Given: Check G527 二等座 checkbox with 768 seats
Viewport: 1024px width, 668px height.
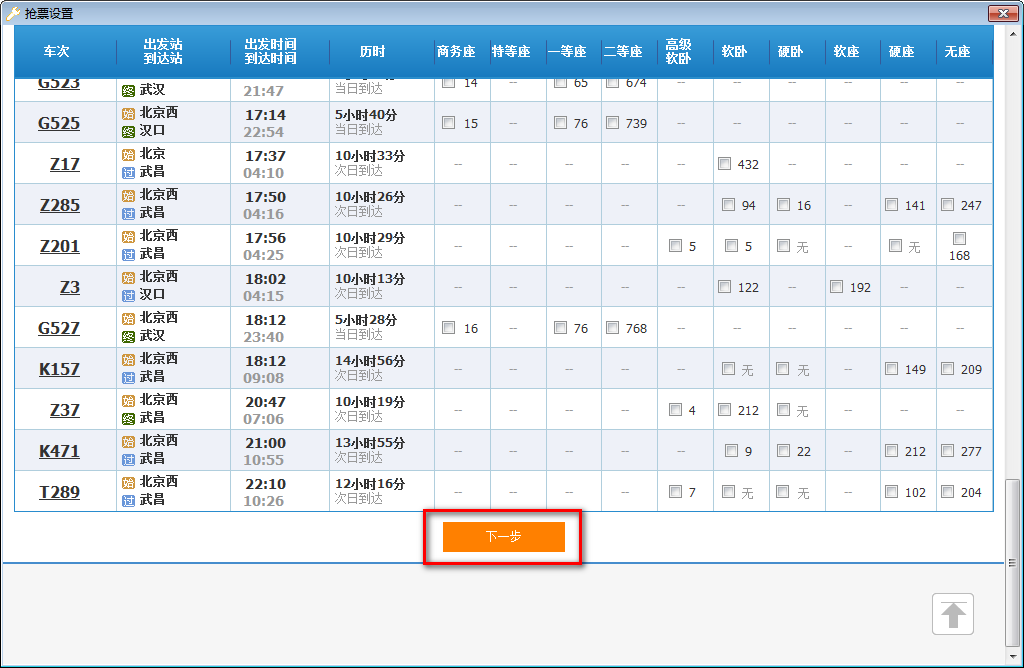Looking at the screenshot, I should coord(612,328).
